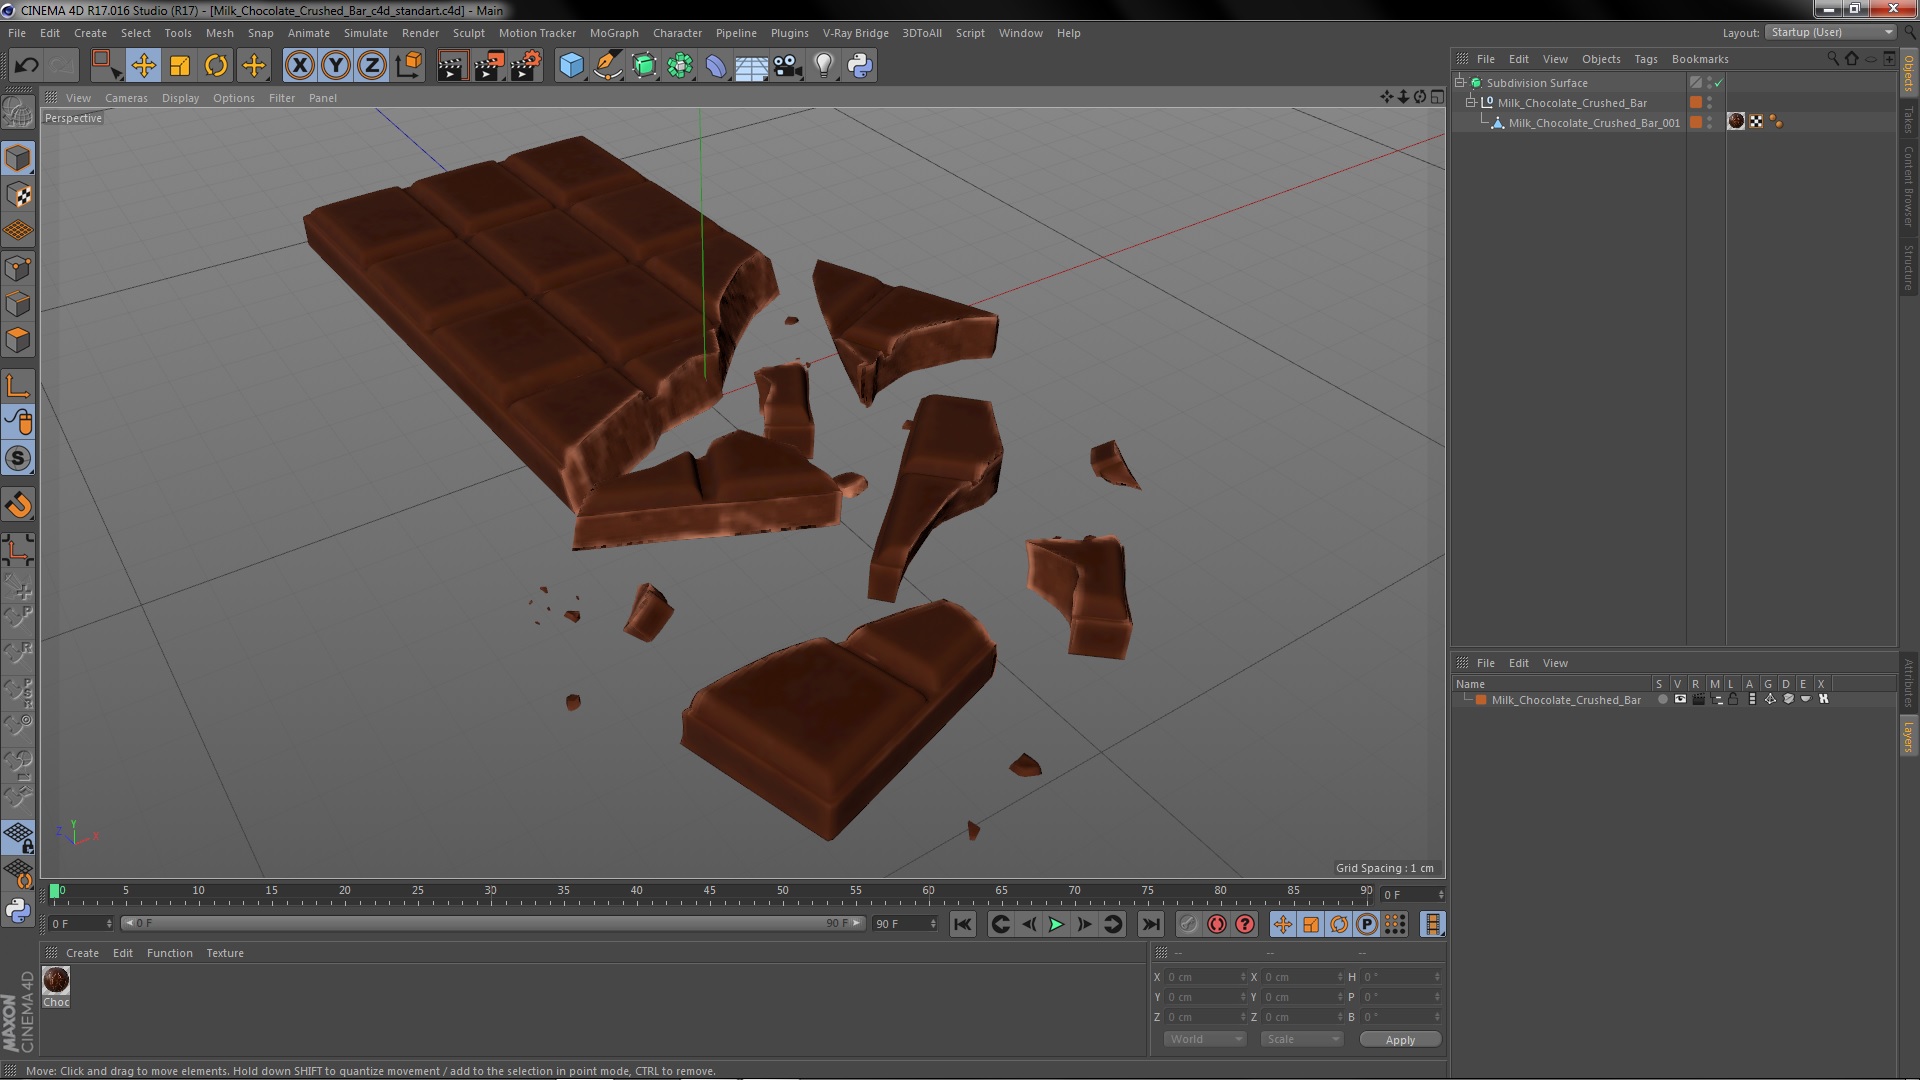1920x1080 pixels.
Task: Click the X position input field
Action: tap(1205, 977)
